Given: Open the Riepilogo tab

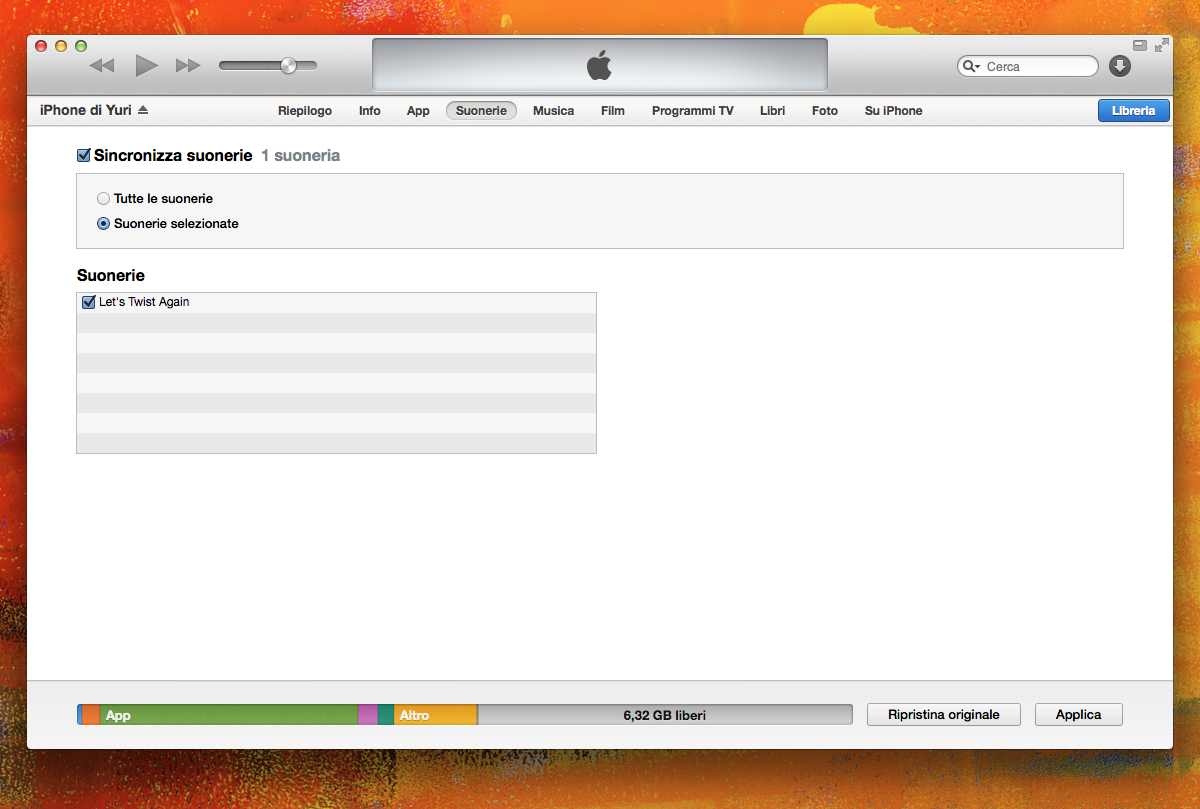Looking at the screenshot, I should coord(305,111).
